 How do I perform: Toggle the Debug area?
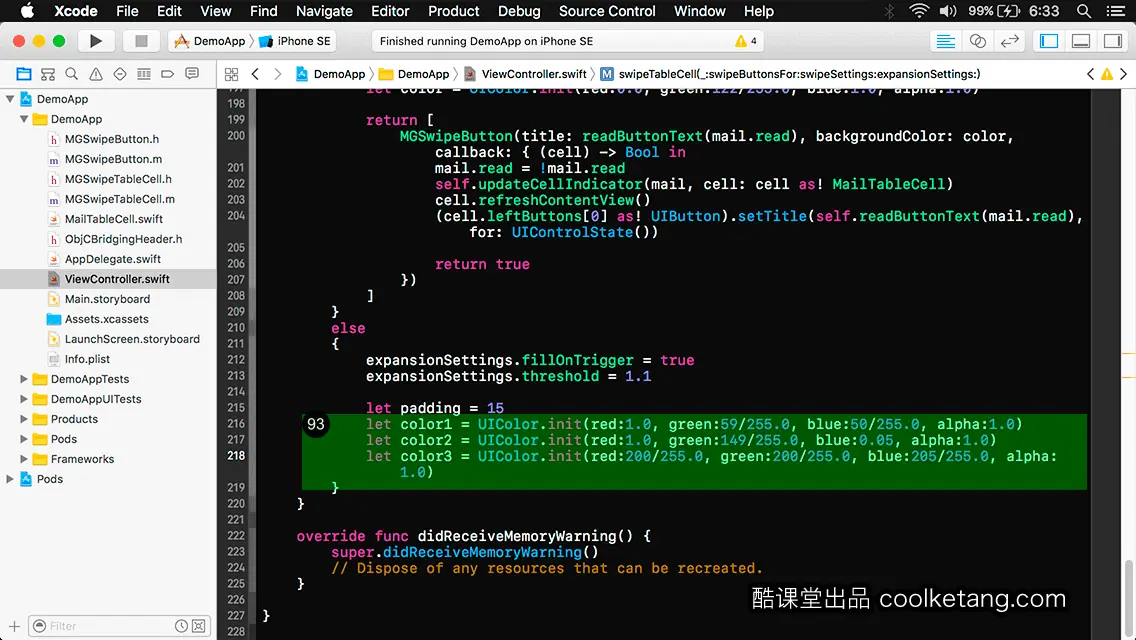tap(1081, 41)
